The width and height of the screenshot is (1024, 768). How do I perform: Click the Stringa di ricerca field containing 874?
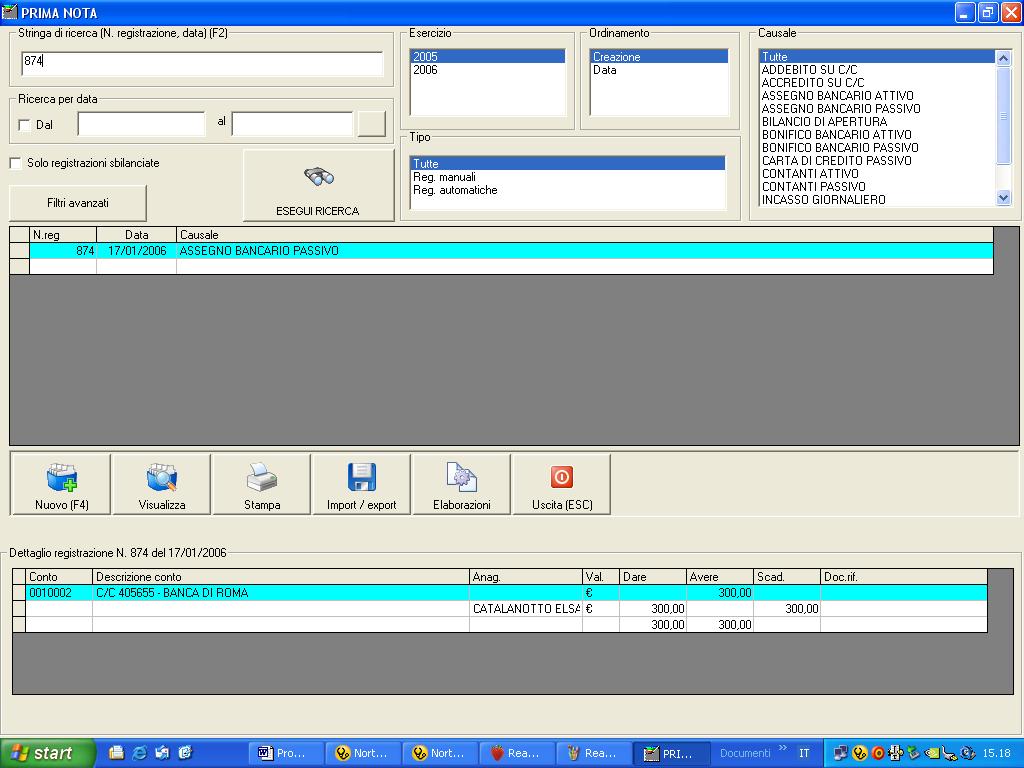point(202,63)
